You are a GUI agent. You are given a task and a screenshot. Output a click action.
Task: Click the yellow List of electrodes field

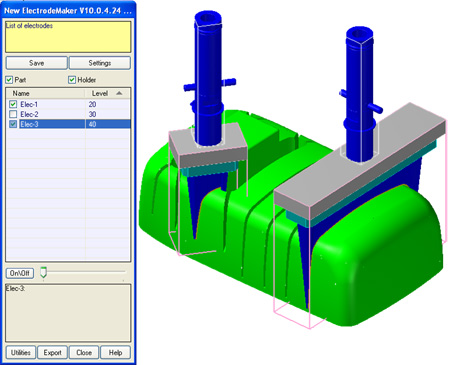(x=68, y=37)
